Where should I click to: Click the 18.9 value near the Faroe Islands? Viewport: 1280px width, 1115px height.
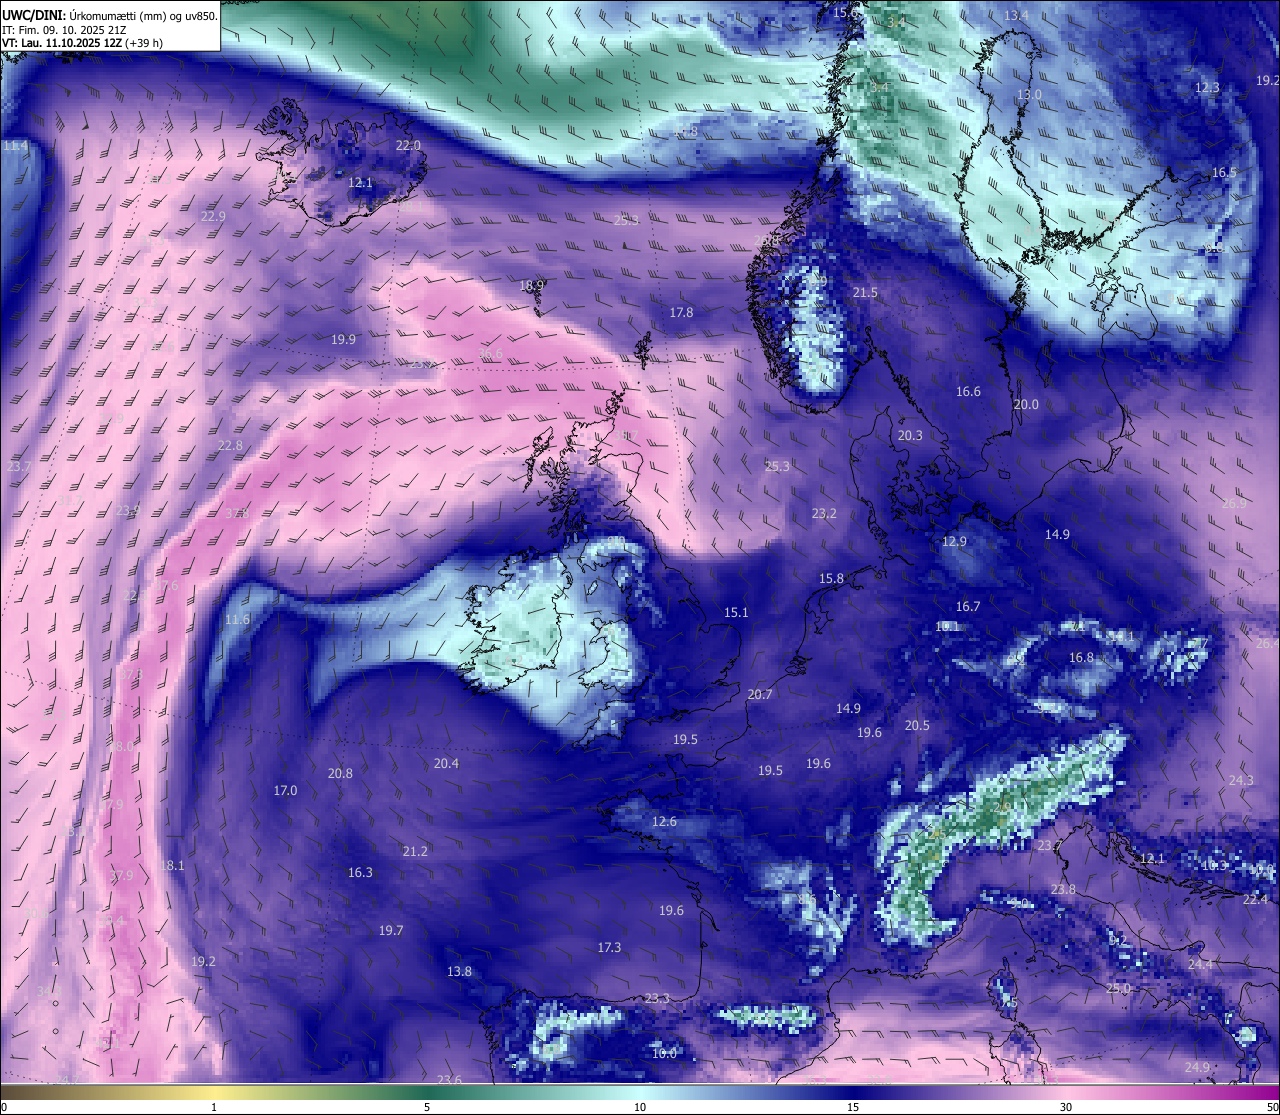click(532, 285)
